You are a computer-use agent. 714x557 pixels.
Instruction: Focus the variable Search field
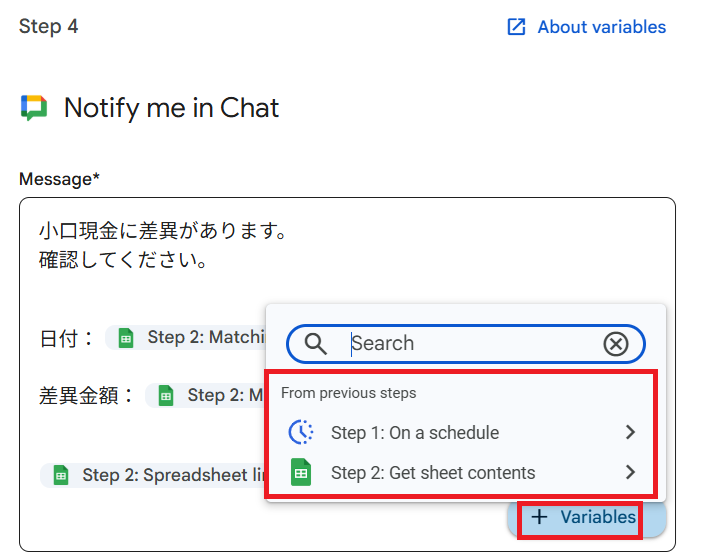[470, 344]
